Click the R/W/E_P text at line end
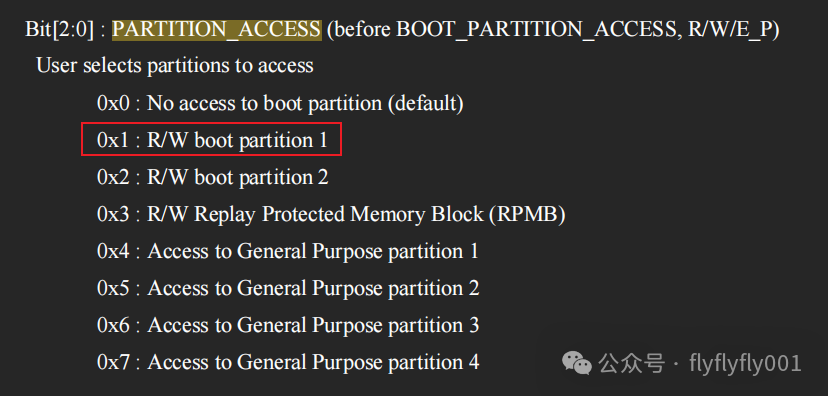Viewport: 828px width, 396px height. tap(729, 30)
